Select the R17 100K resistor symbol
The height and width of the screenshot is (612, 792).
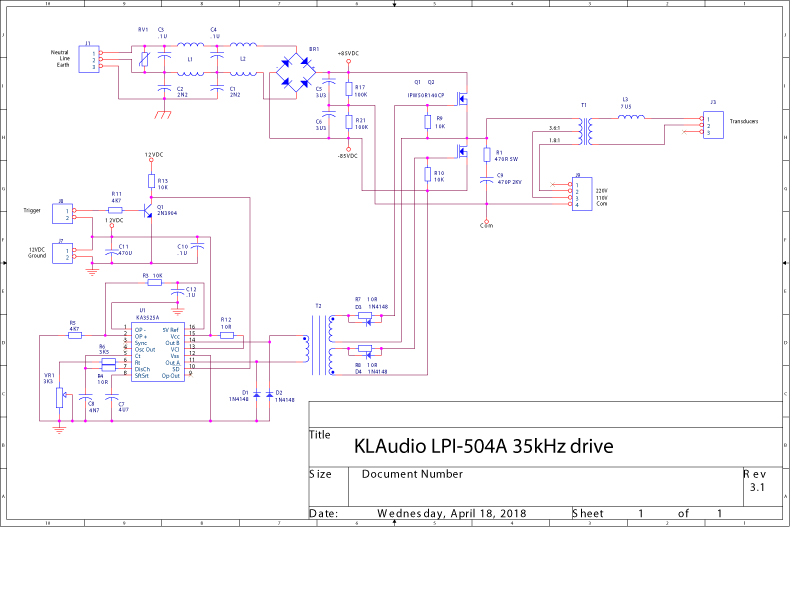(349, 89)
